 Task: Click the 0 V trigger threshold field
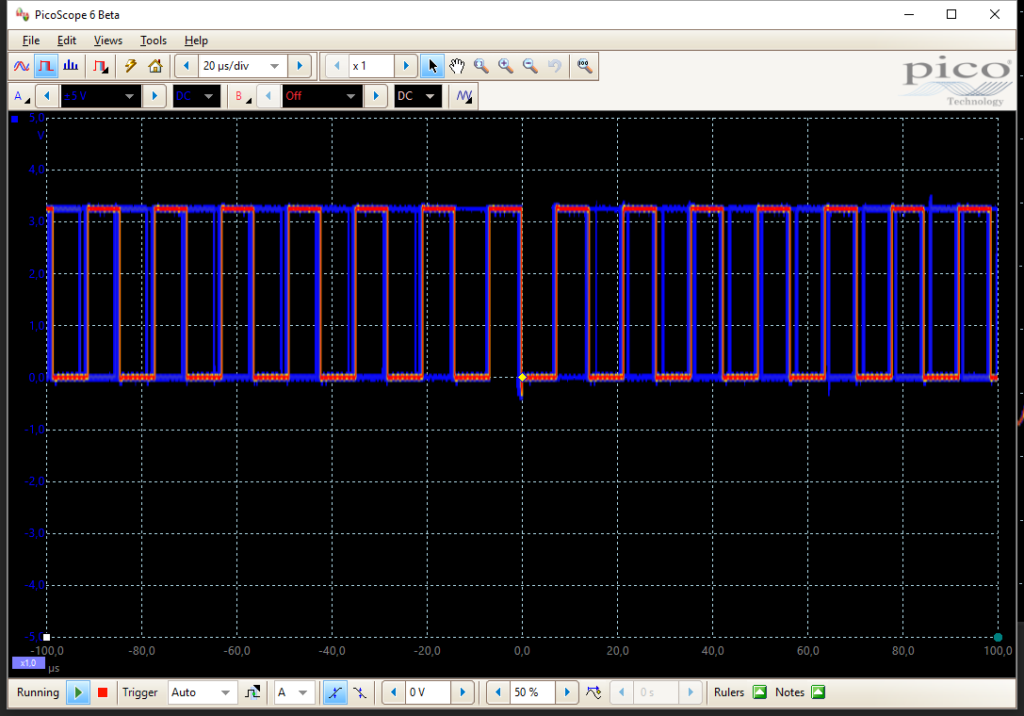tap(428, 692)
